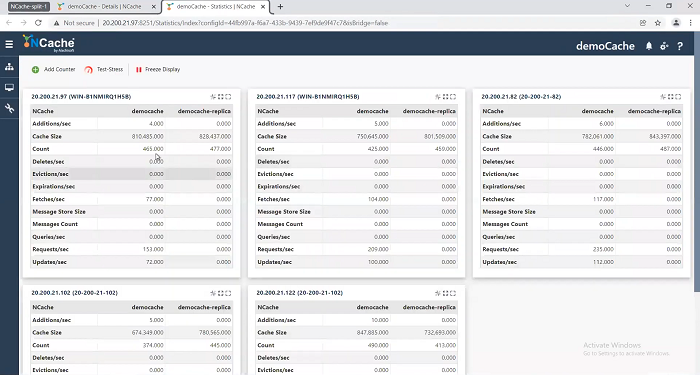Switch to demoCache - Details browser tab
Image resolution: width=700 pixels, height=375 pixels.
(104, 7)
